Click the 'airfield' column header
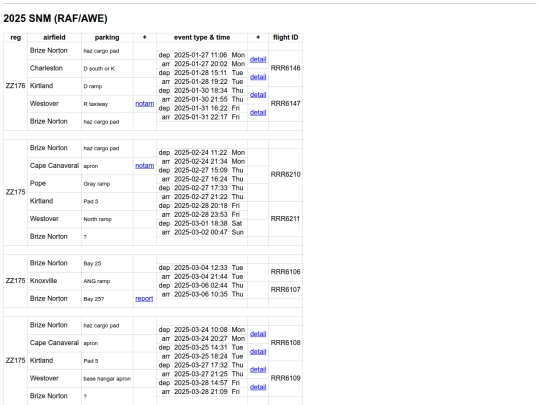 54,37
